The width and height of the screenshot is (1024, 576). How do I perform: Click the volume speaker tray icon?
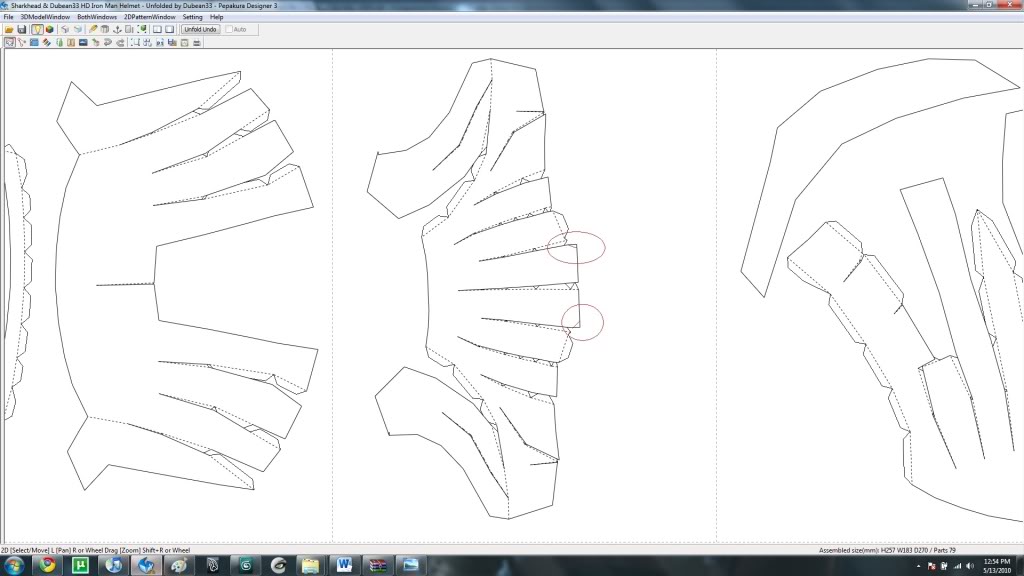click(x=970, y=566)
